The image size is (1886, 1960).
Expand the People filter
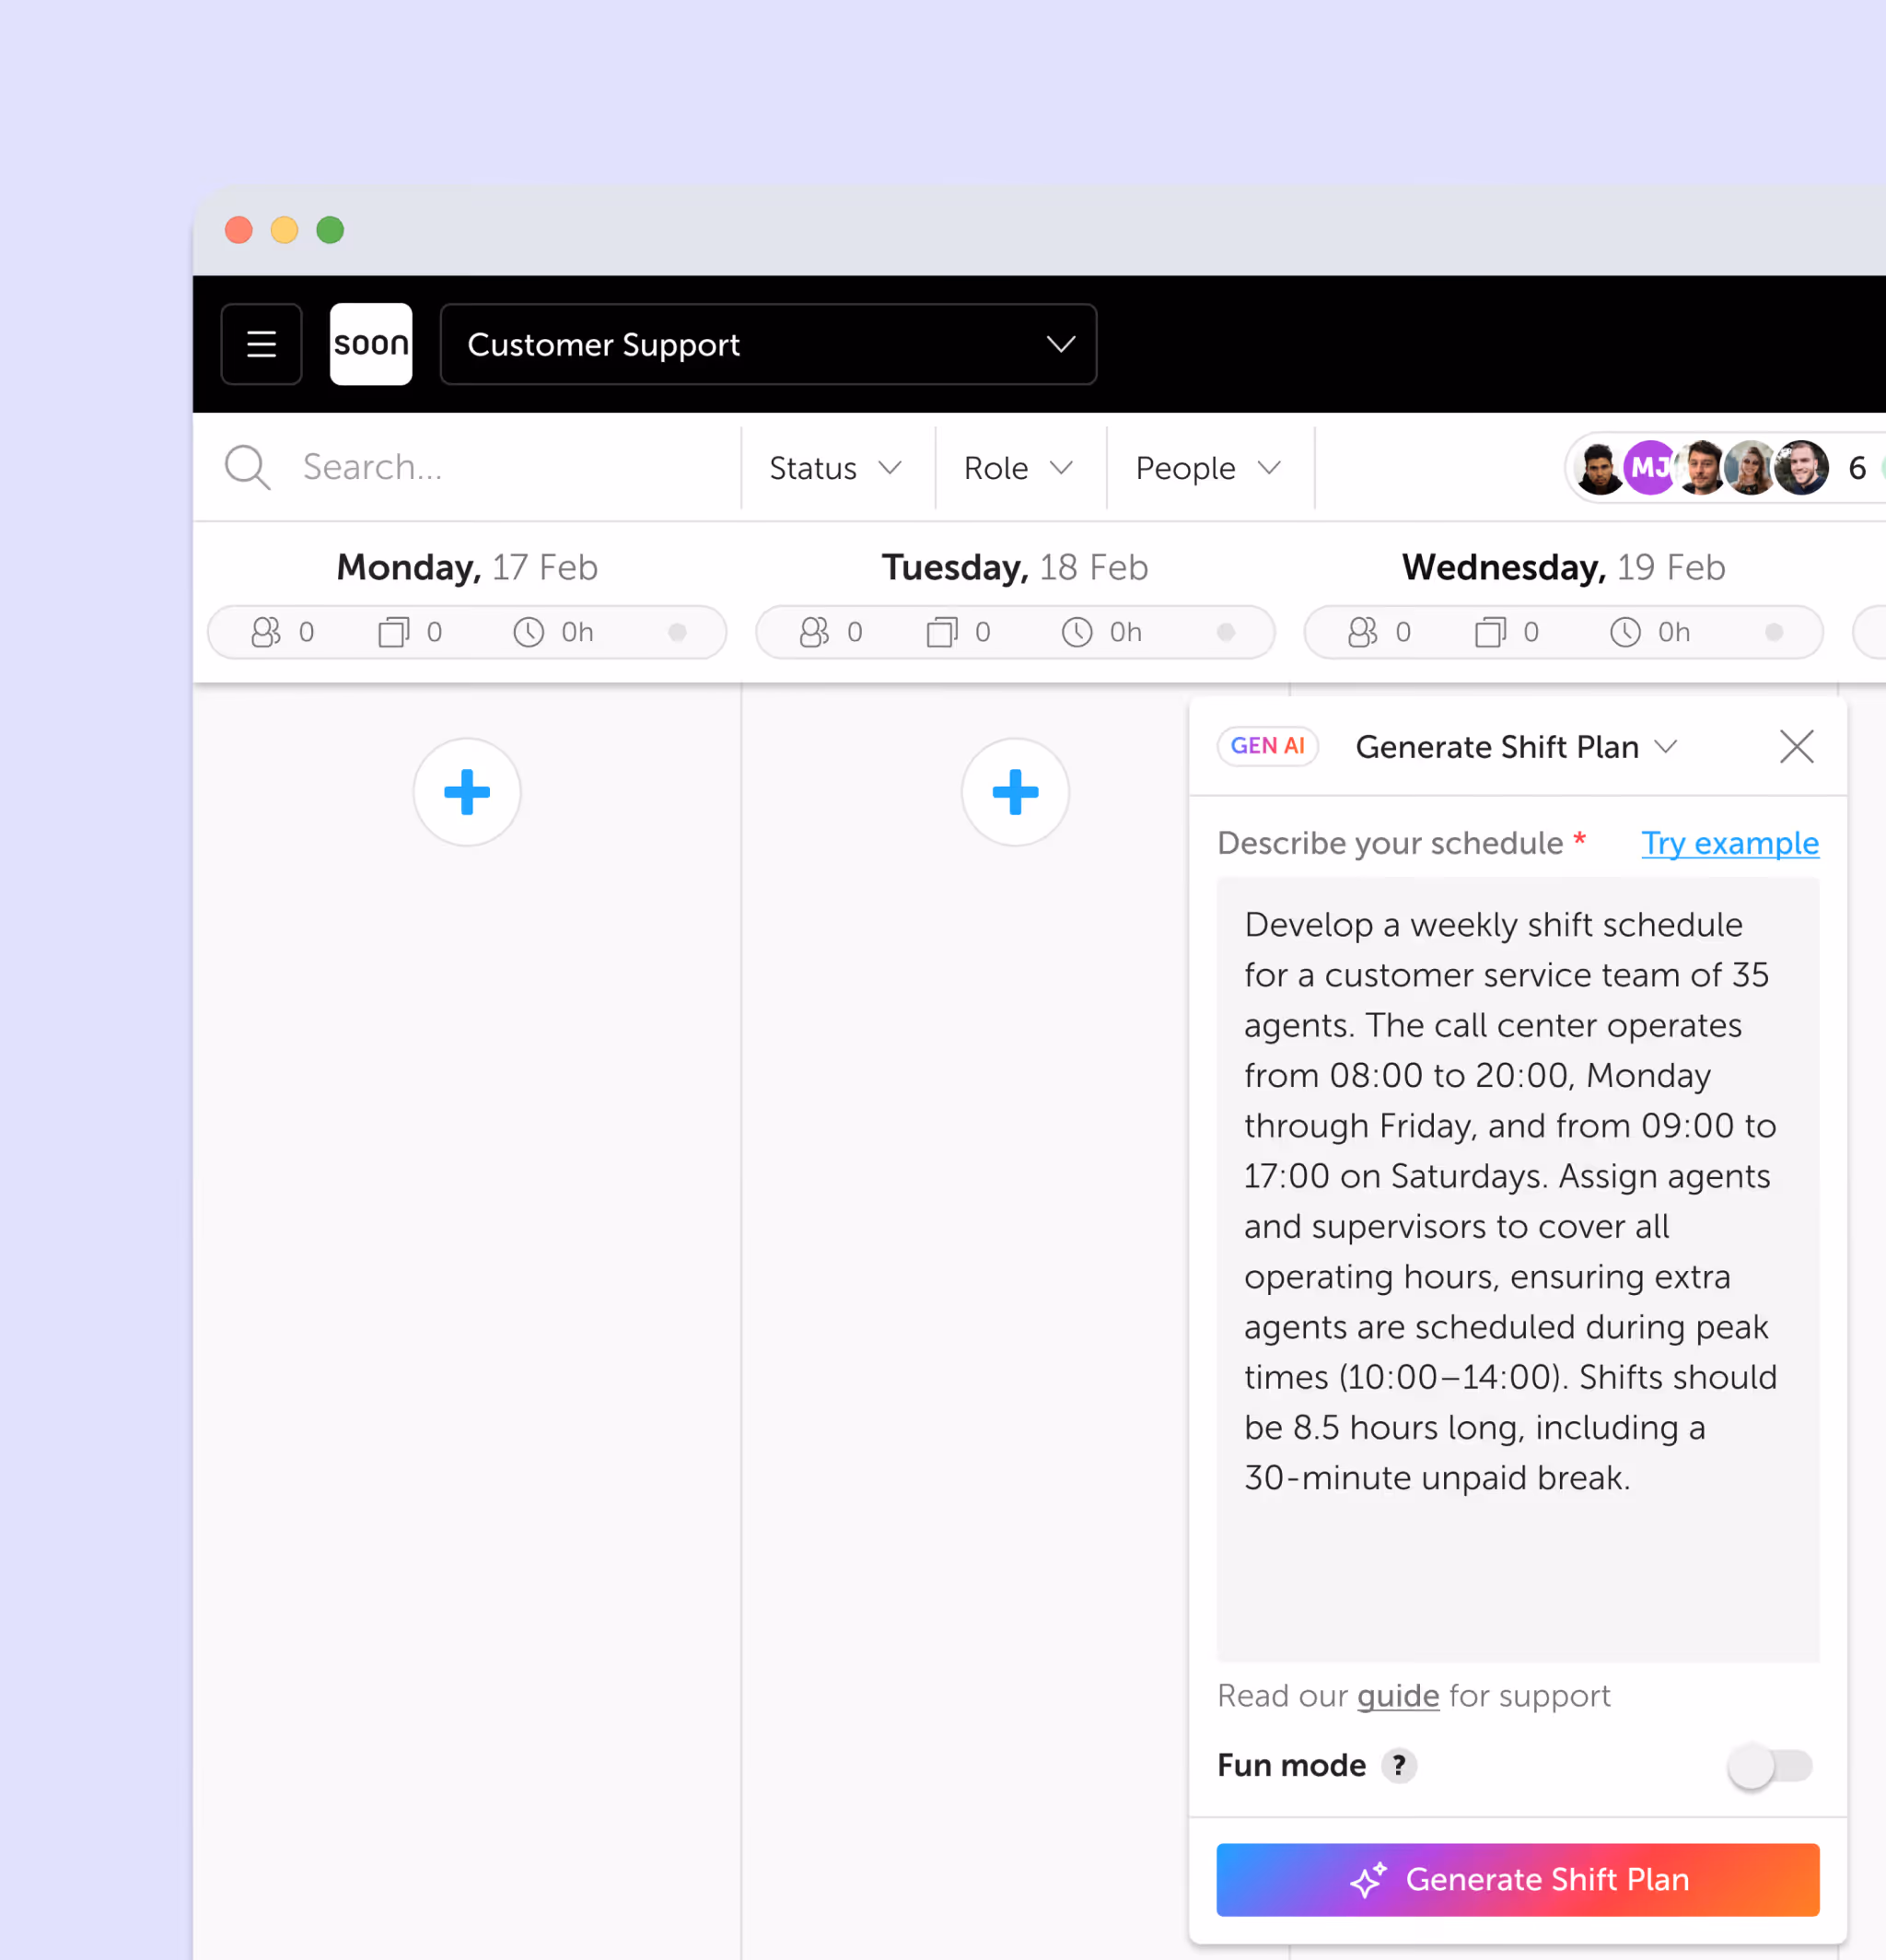pyautogui.click(x=1208, y=468)
